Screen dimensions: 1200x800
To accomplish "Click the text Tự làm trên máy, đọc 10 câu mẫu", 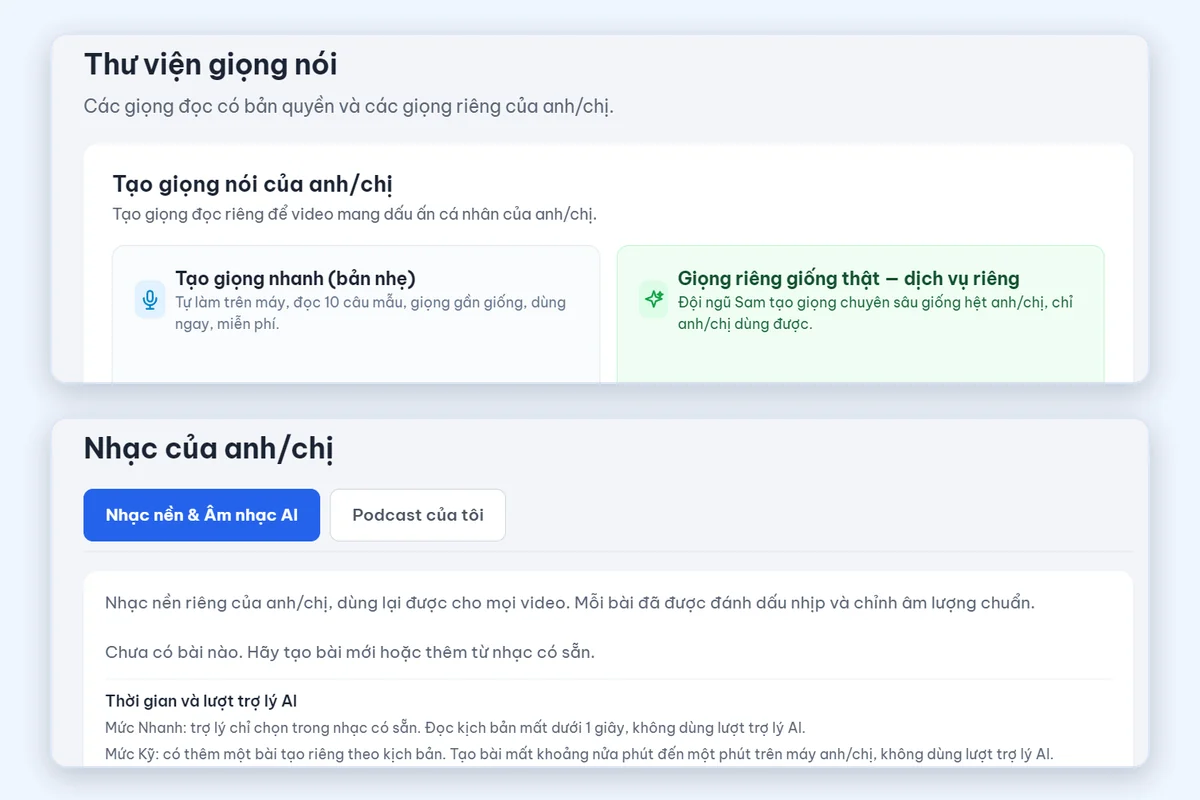I will click(371, 313).
